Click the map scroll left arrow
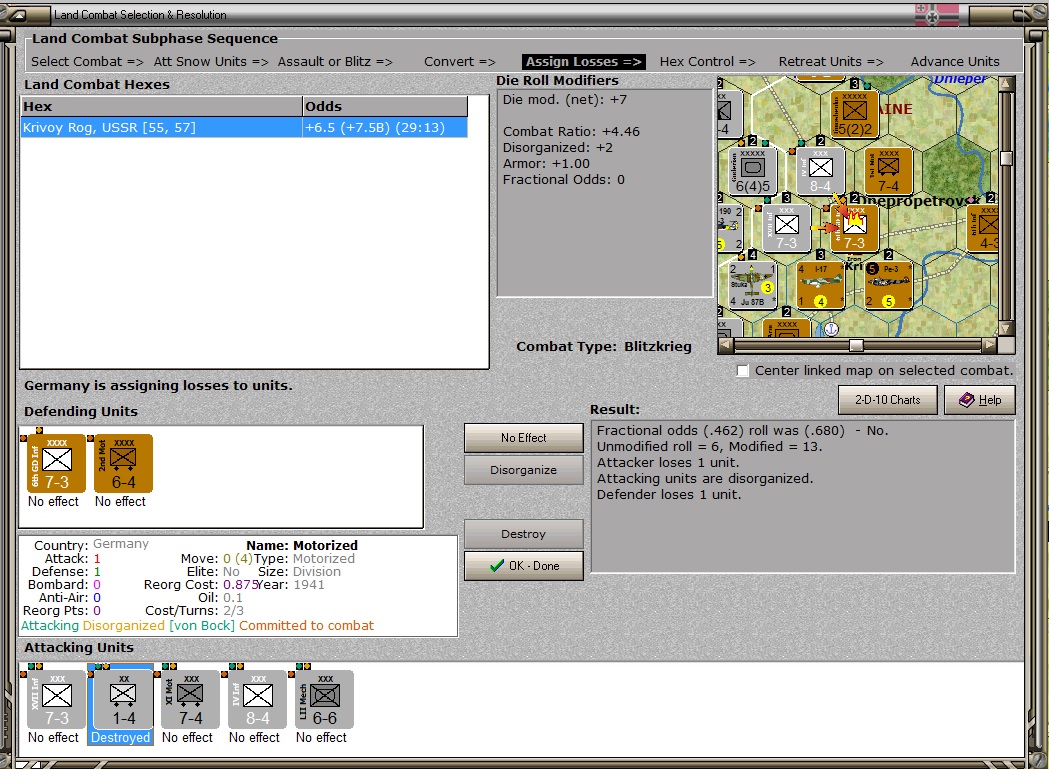The image size is (1049, 769). click(725, 345)
